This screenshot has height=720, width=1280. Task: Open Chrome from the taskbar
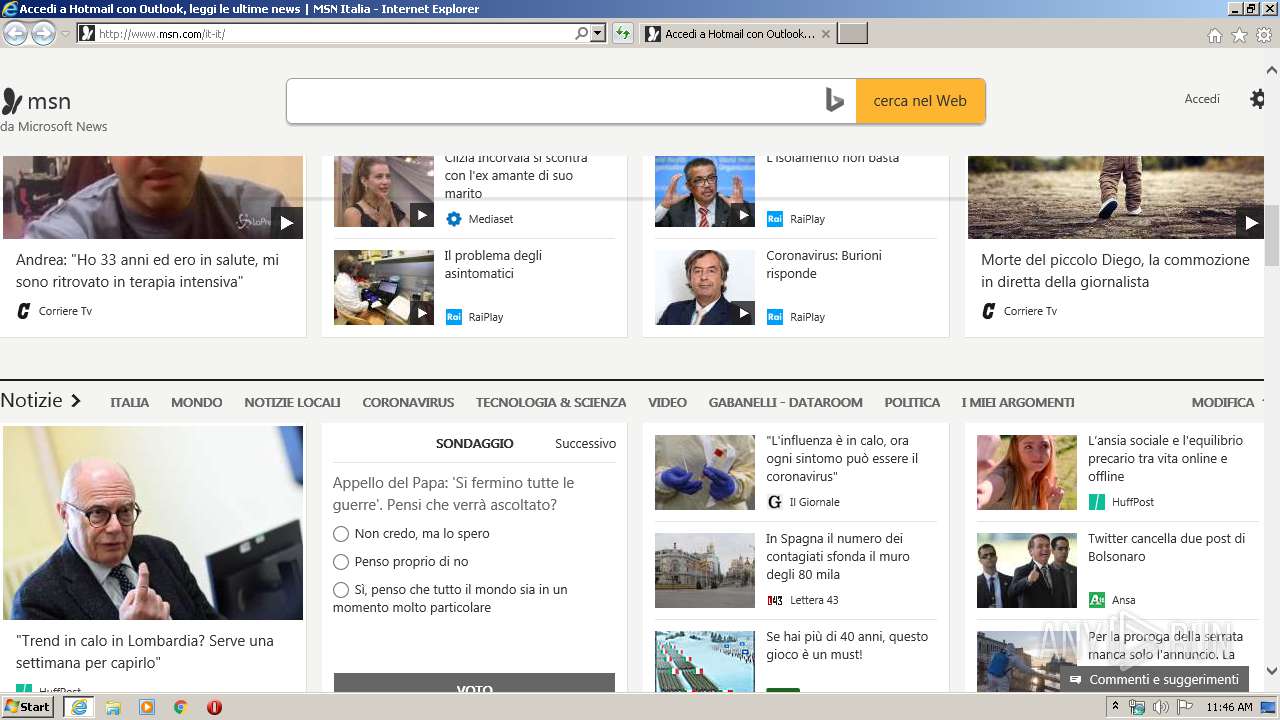(x=181, y=707)
